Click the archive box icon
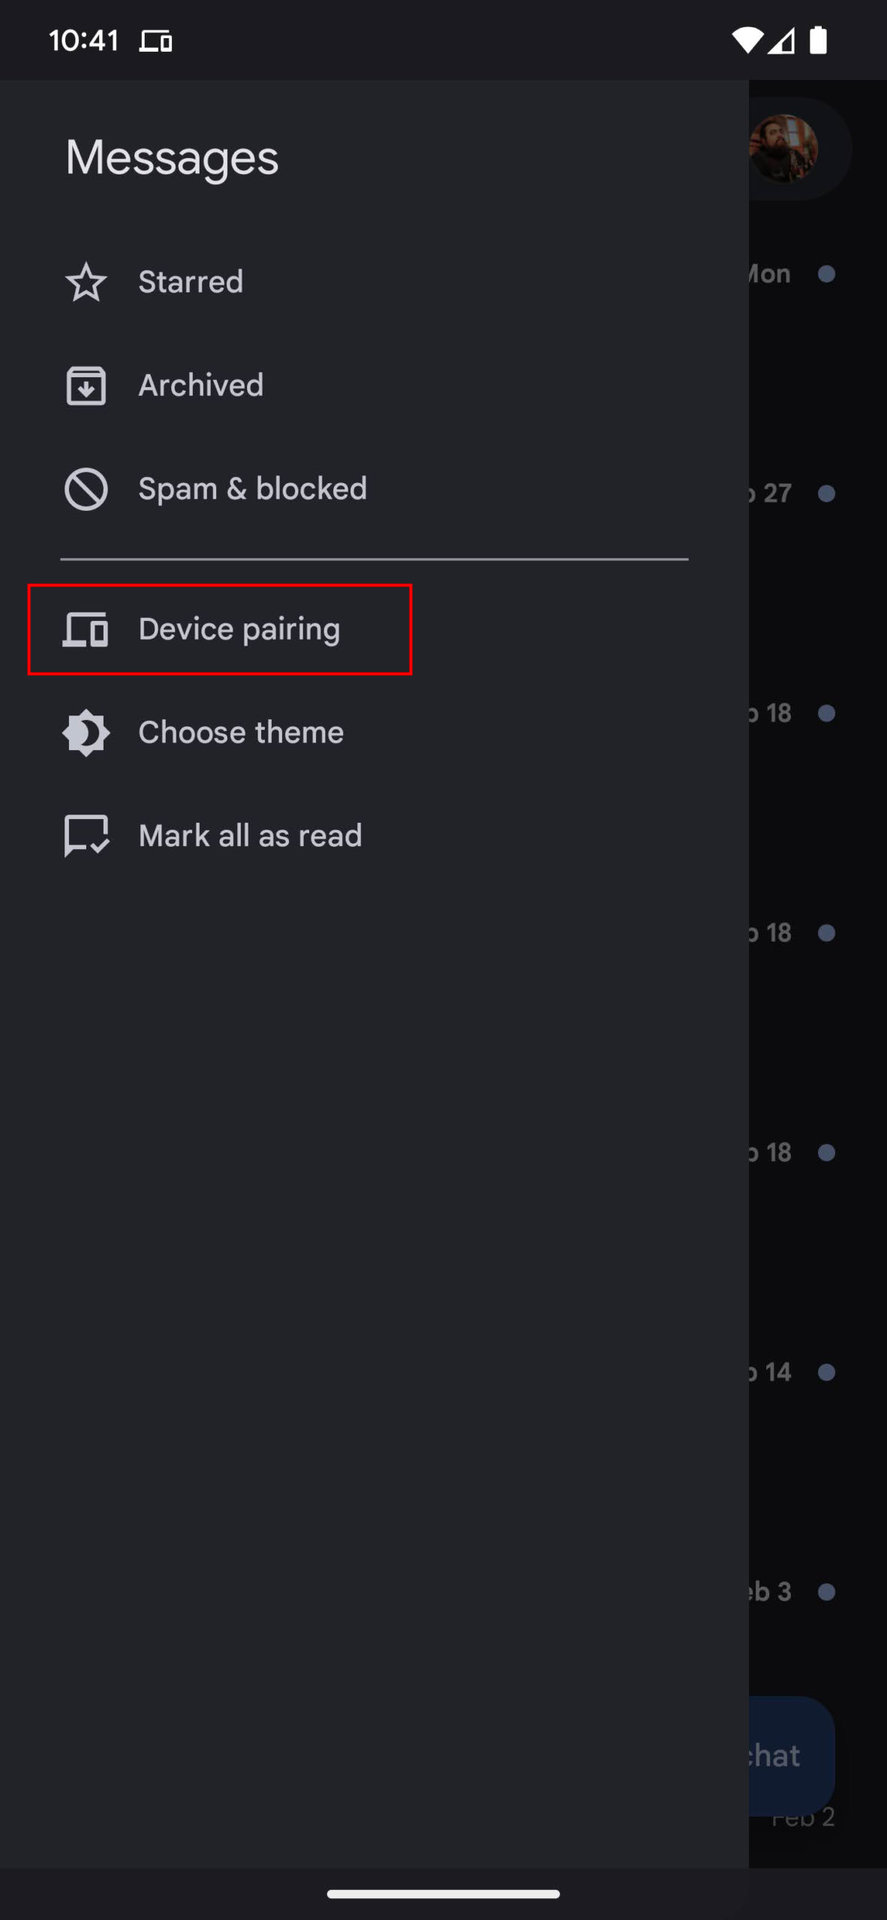The image size is (887, 1920). click(86, 386)
